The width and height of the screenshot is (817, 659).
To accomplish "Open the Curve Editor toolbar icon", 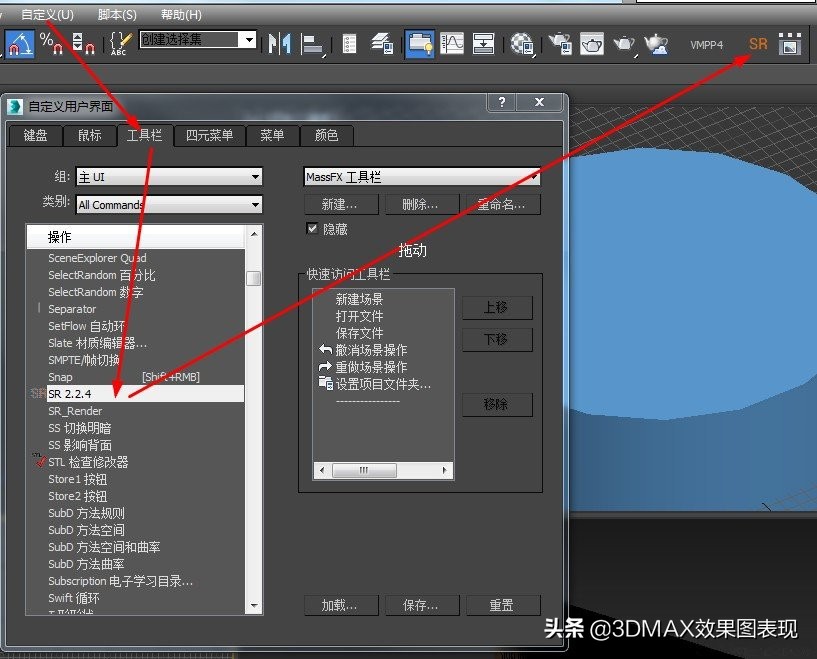I will [453, 45].
